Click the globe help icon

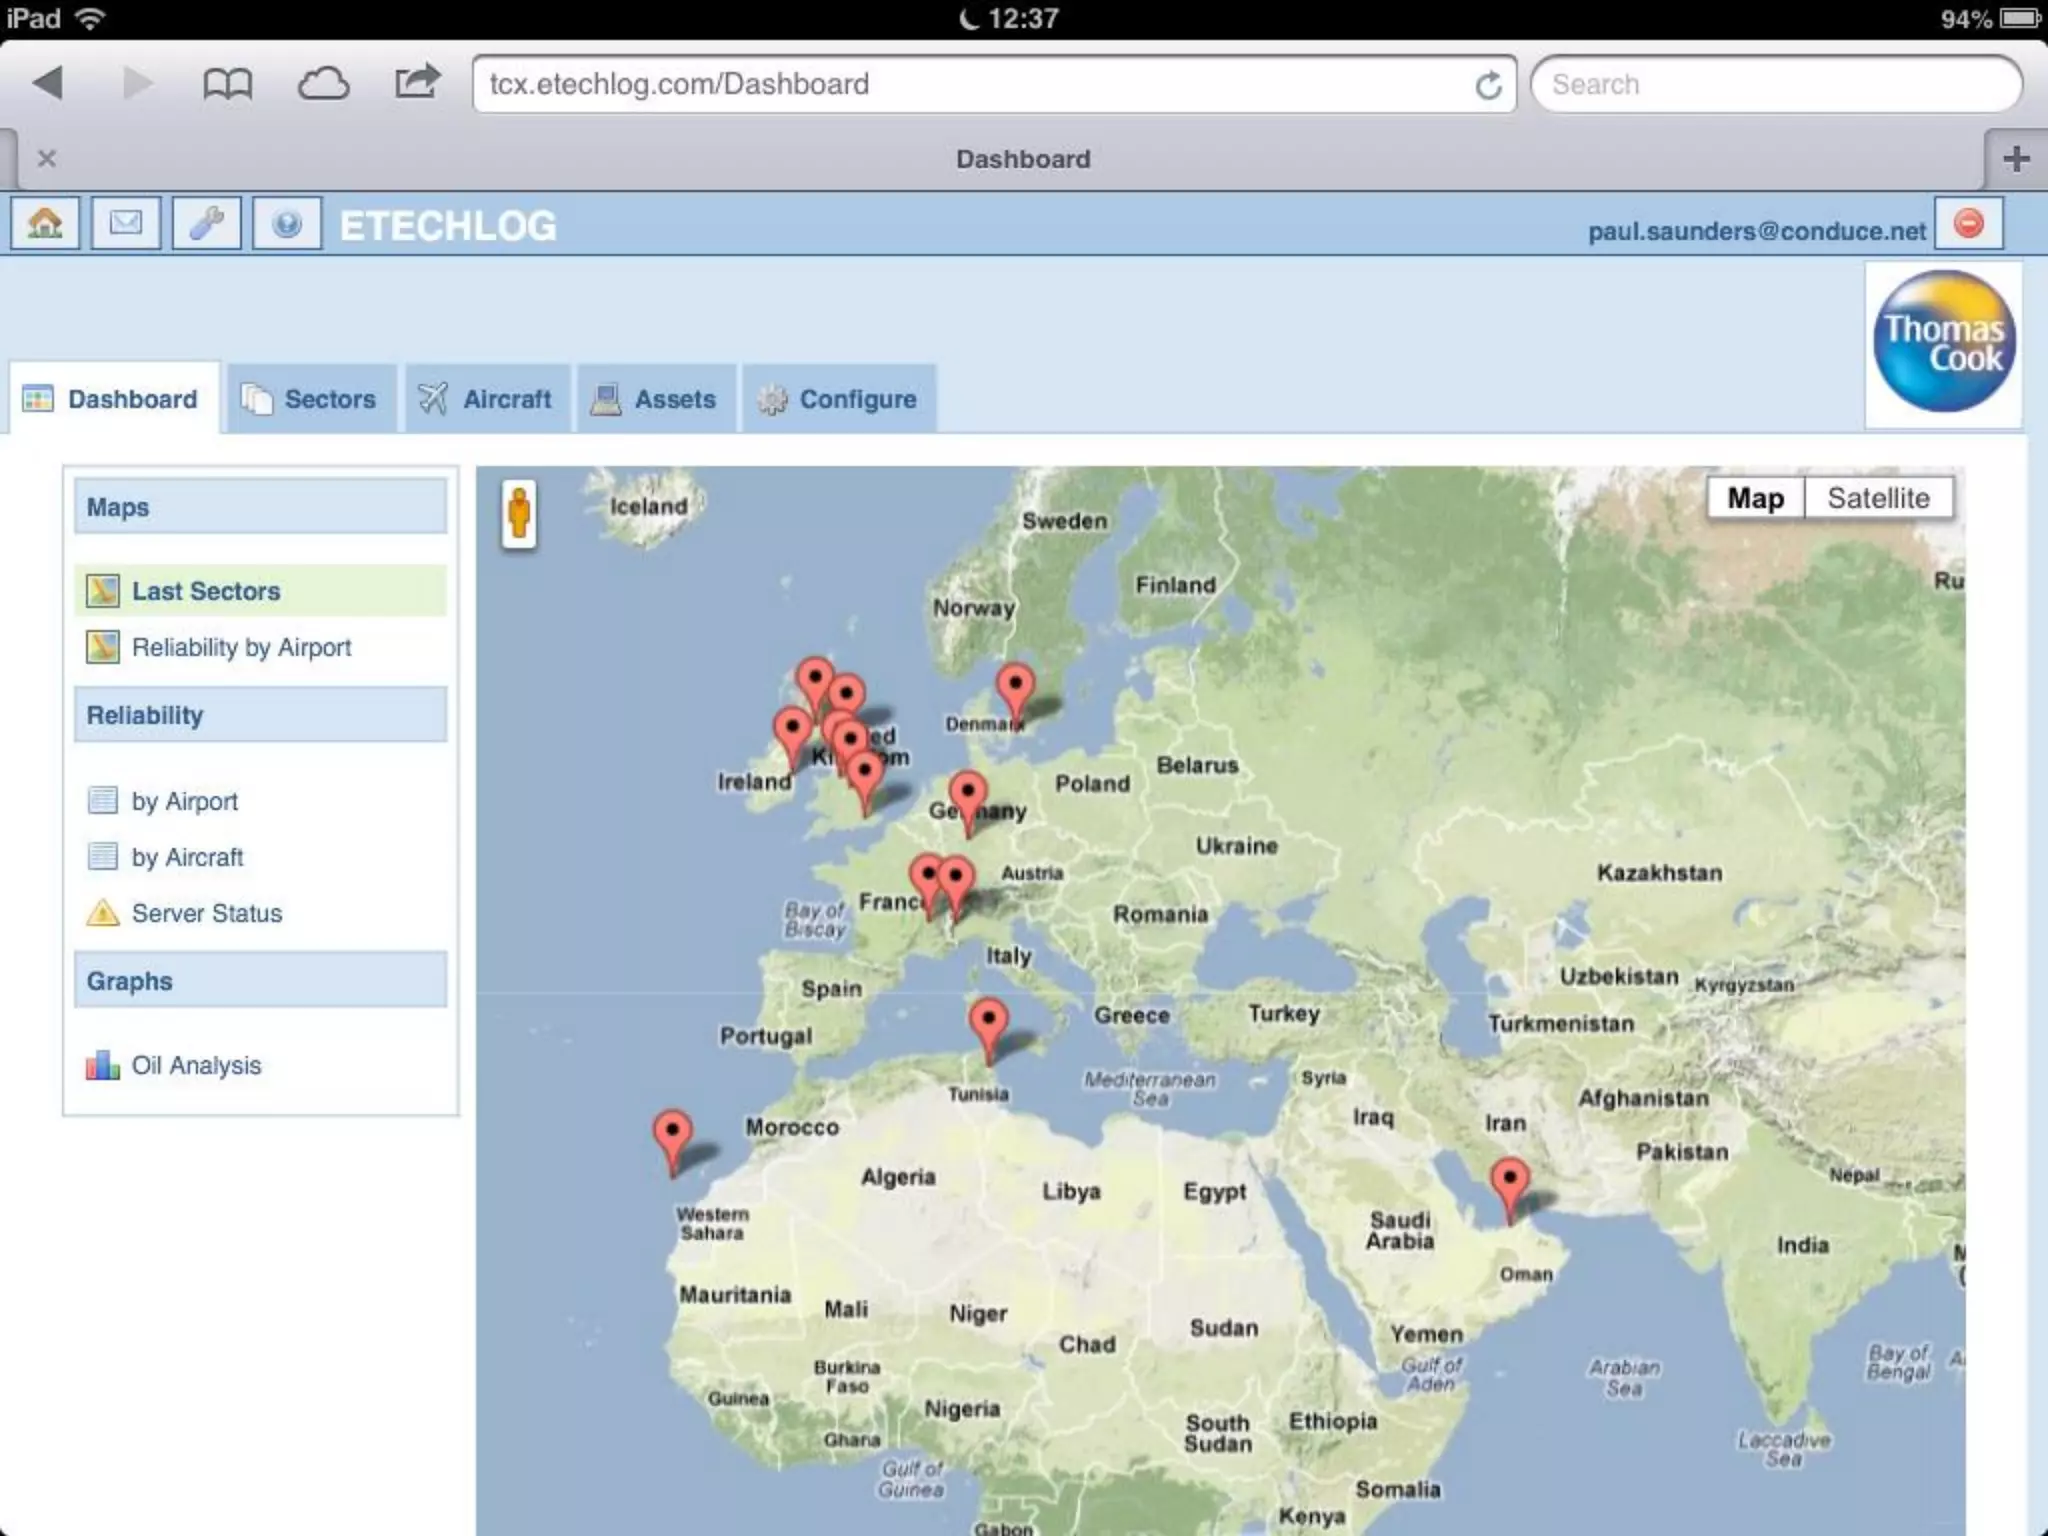[x=287, y=223]
